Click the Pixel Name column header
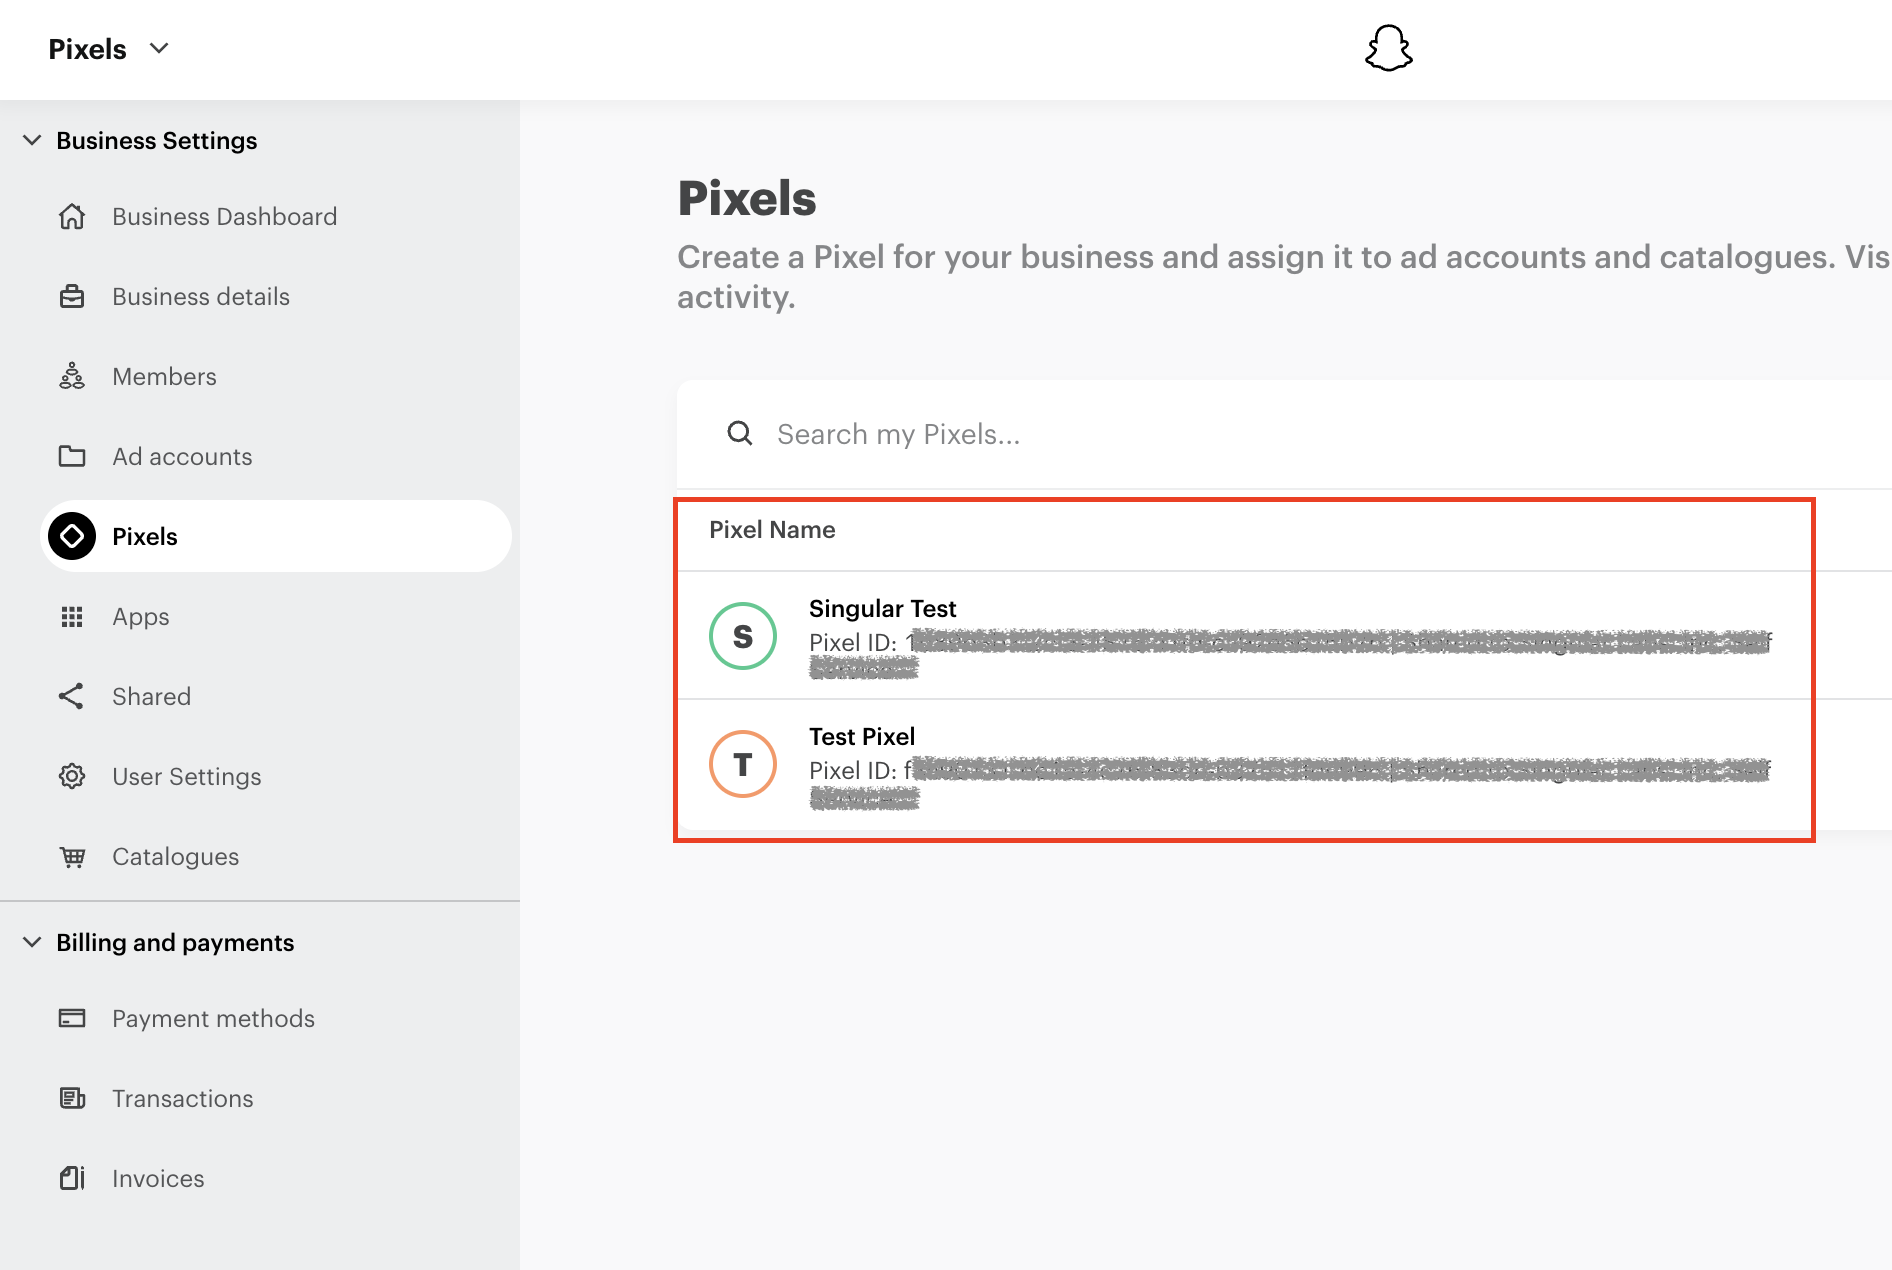The height and width of the screenshot is (1270, 1892). pyautogui.click(x=772, y=530)
